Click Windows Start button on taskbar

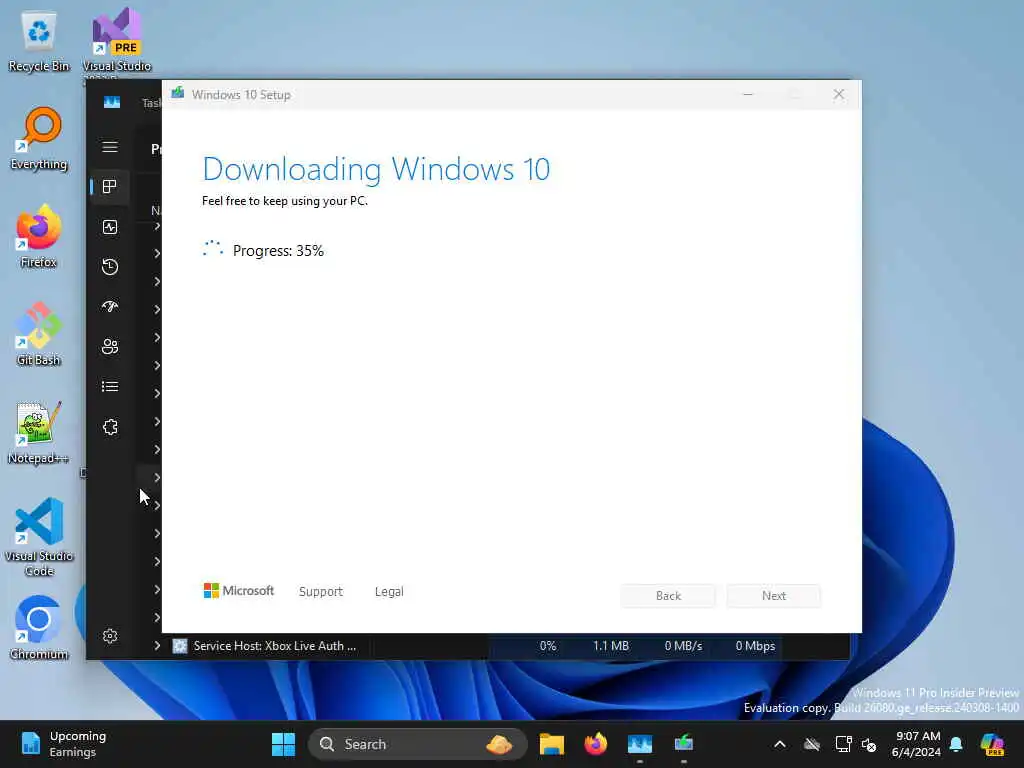(x=283, y=744)
